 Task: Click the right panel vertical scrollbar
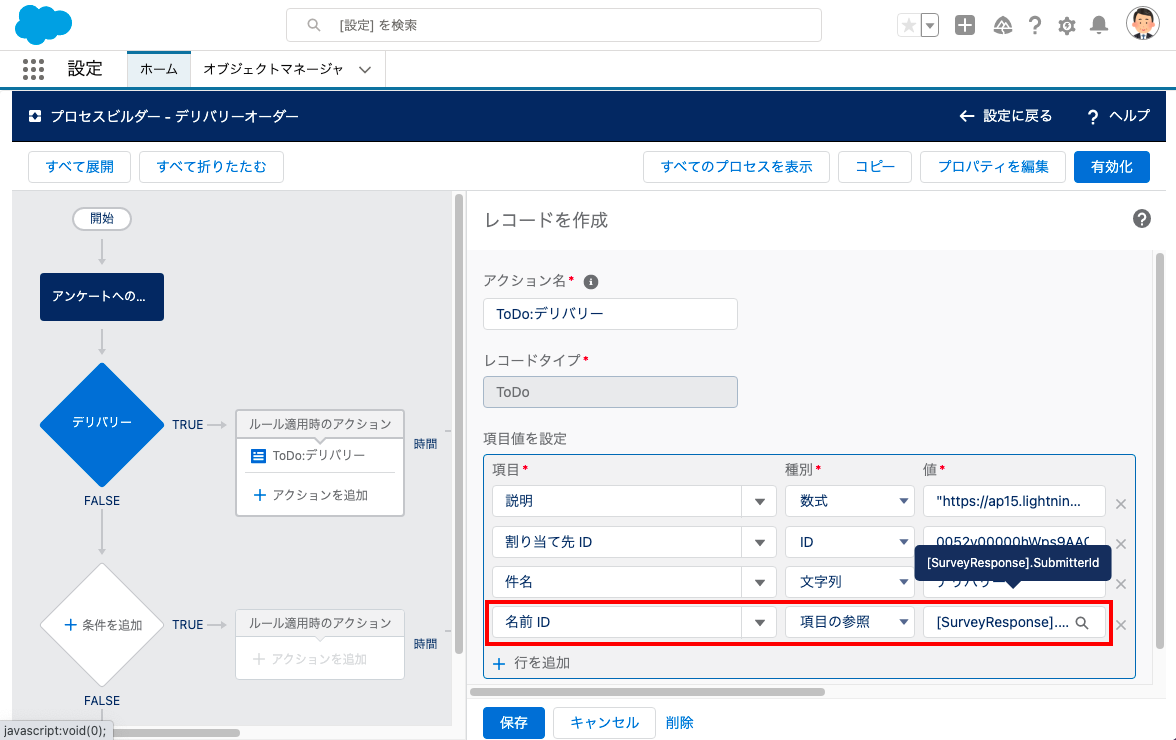[1160, 451]
